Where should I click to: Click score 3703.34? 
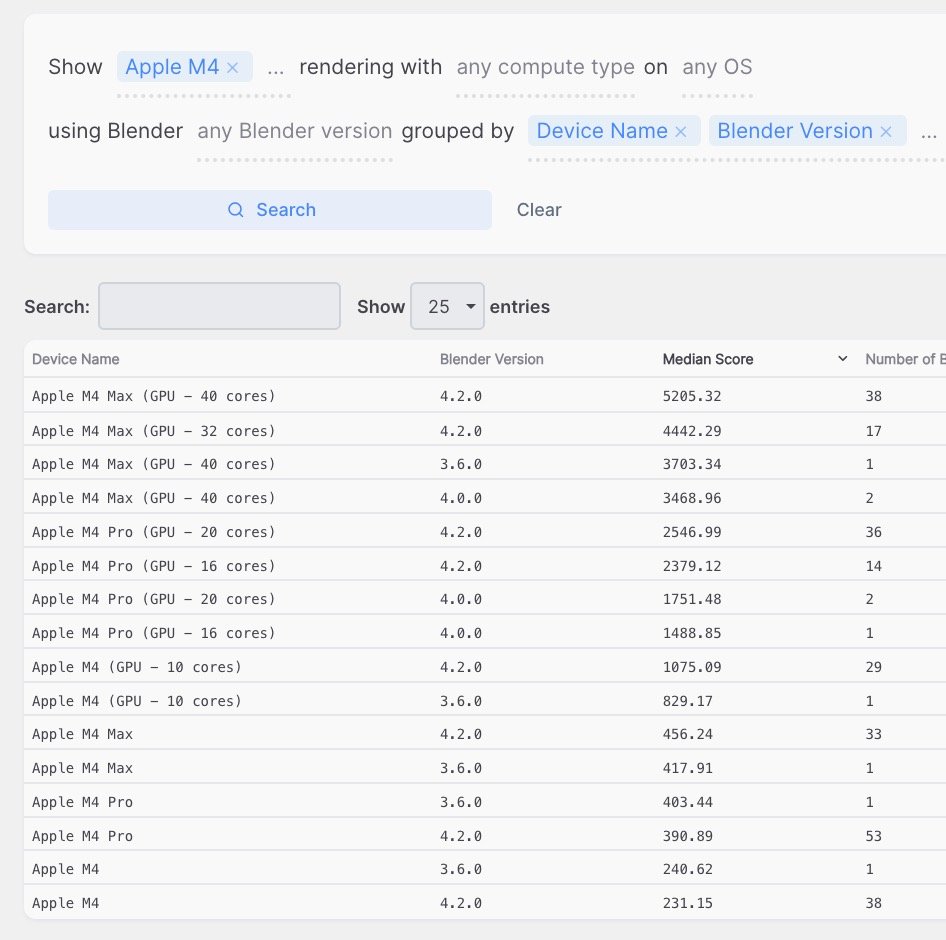pos(692,465)
